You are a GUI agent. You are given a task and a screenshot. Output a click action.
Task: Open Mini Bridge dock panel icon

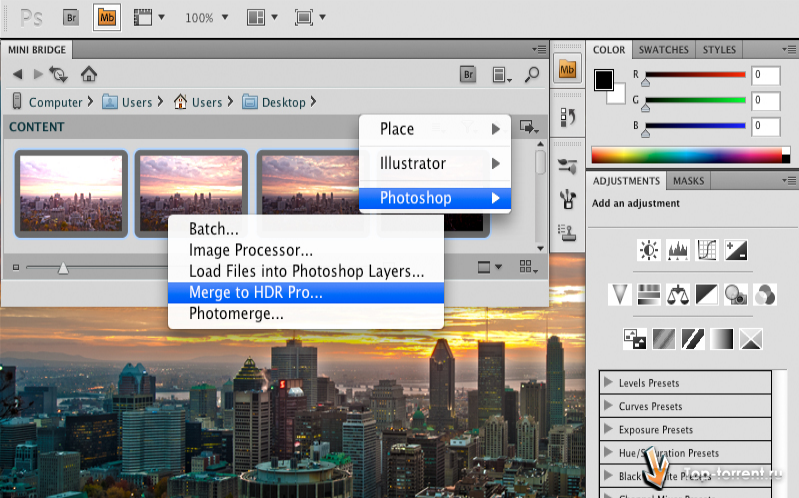tap(567, 68)
